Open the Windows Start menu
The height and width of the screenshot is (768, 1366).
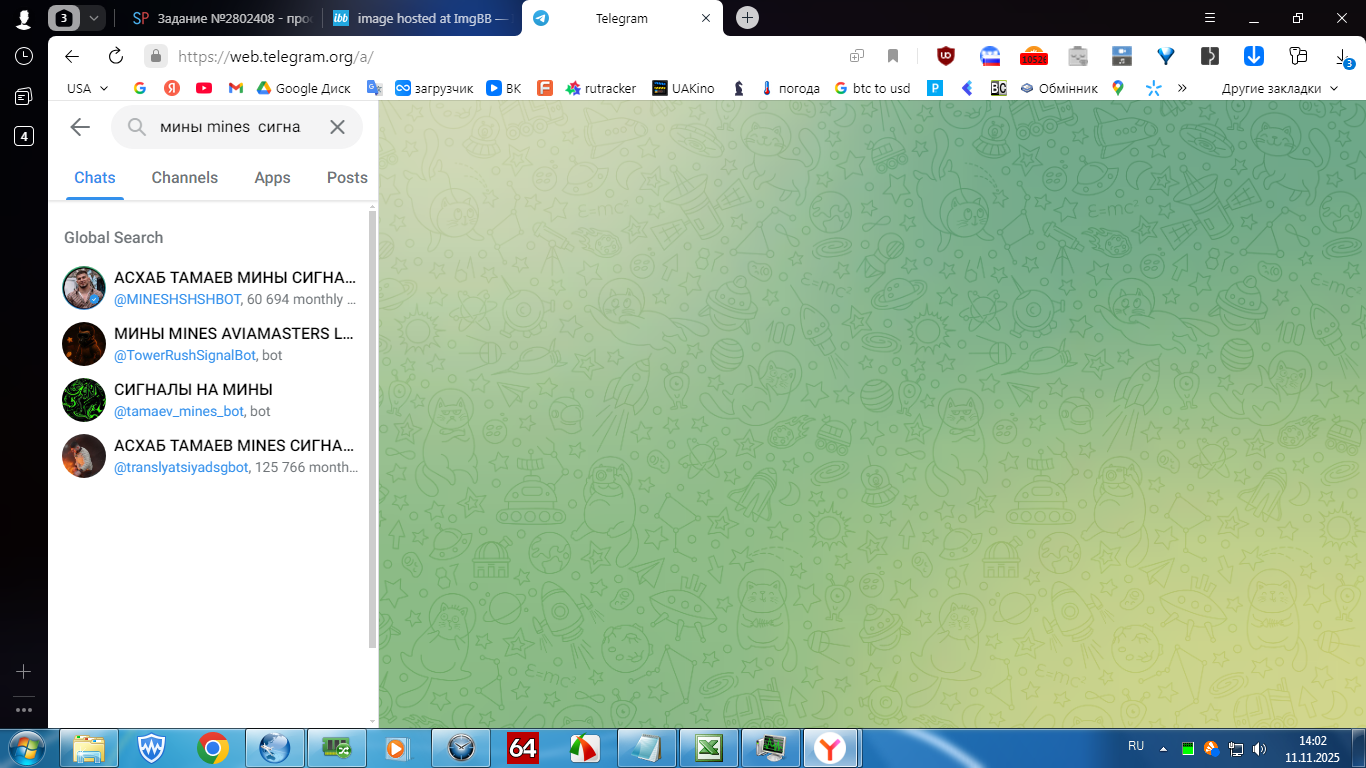(x=24, y=748)
